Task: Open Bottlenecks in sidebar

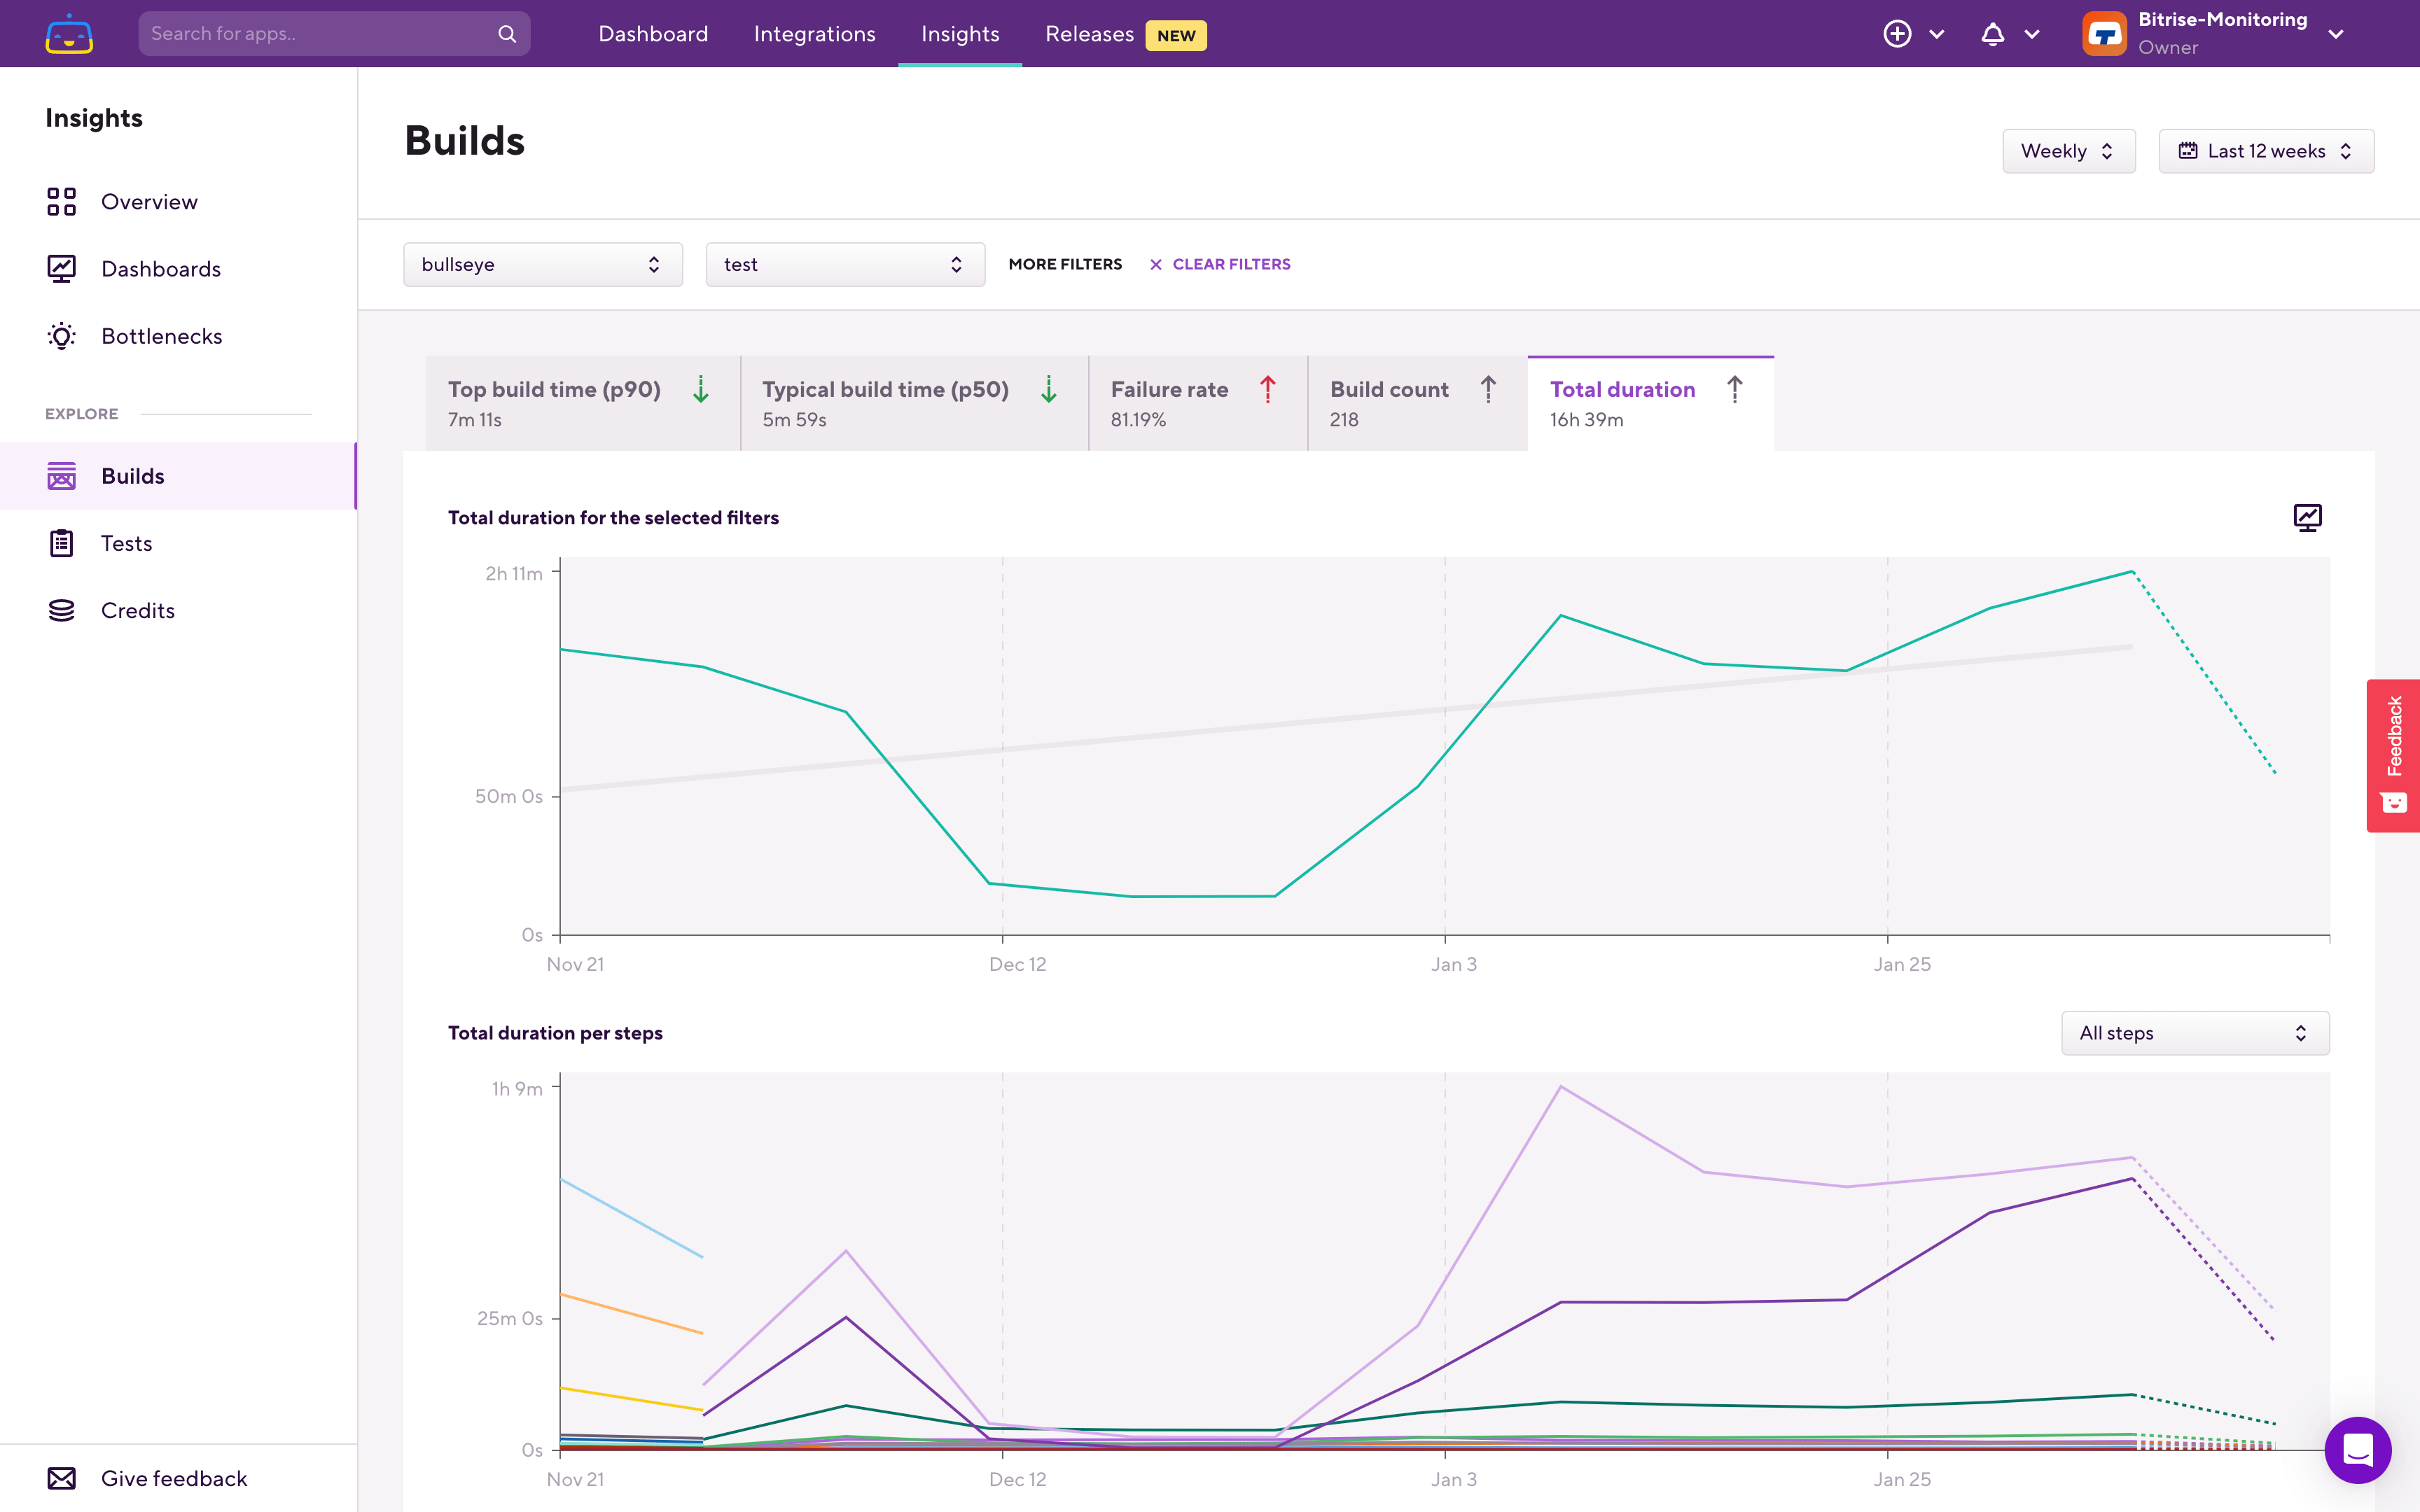Action: pyautogui.click(x=161, y=336)
